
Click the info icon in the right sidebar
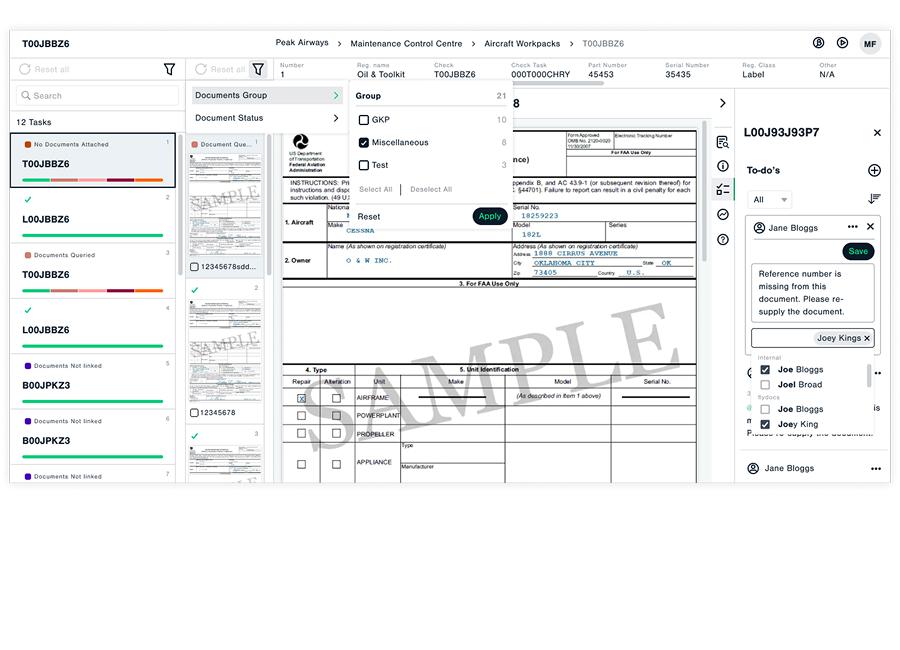723,167
